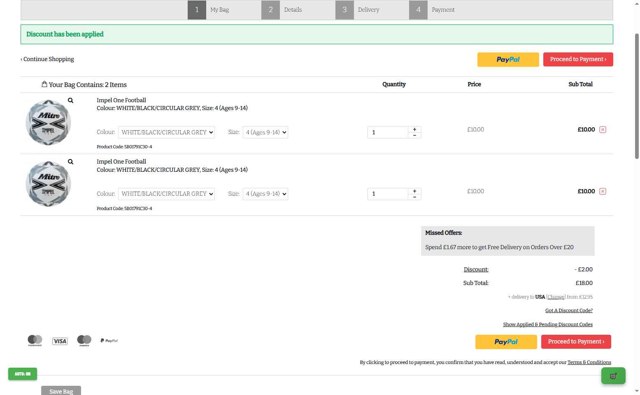The width and height of the screenshot is (640, 395).
Task: Click the second football's quantity field
Action: point(388,194)
